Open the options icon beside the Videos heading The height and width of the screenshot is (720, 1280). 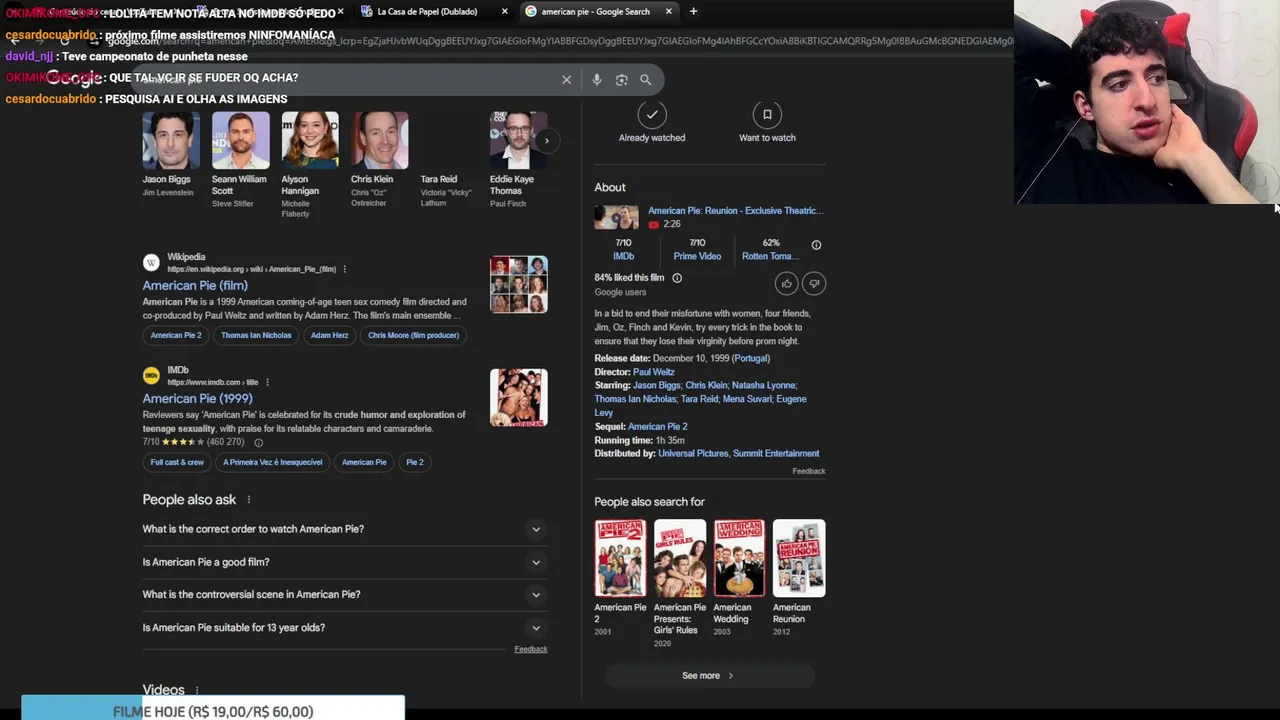point(197,690)
